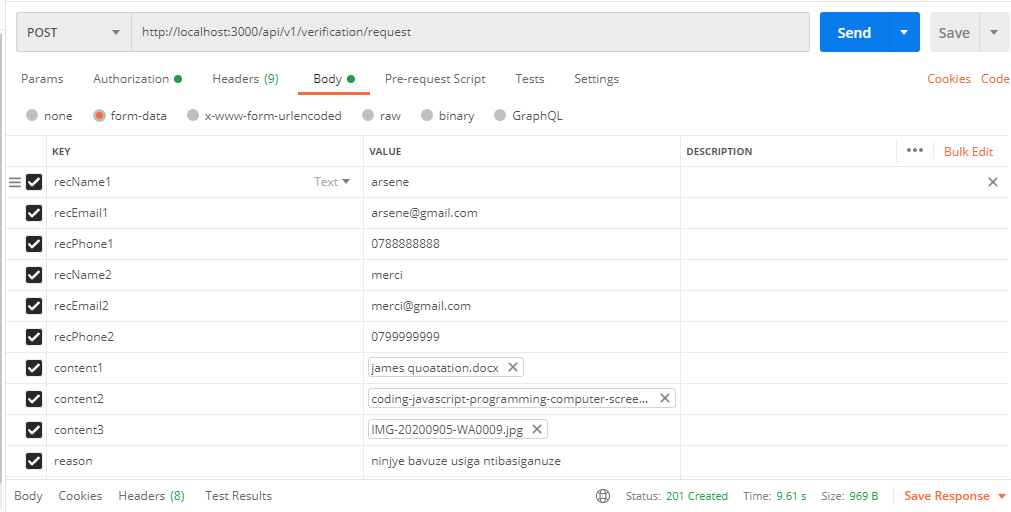Select the request Body tab
1011x512 pixels.
click(x=333, y=79)
